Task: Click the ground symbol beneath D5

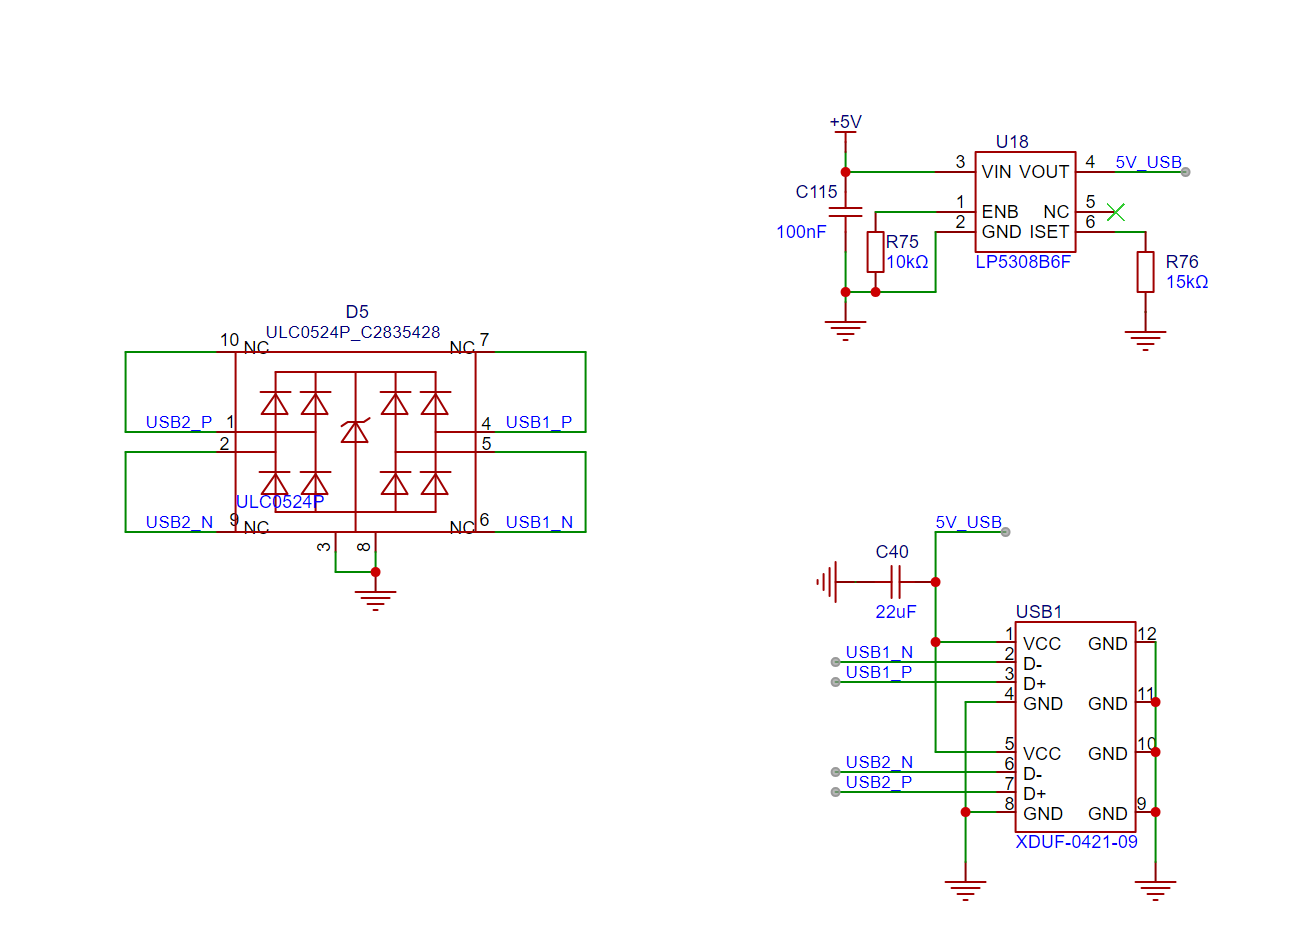Action: [x=375, y=598]
